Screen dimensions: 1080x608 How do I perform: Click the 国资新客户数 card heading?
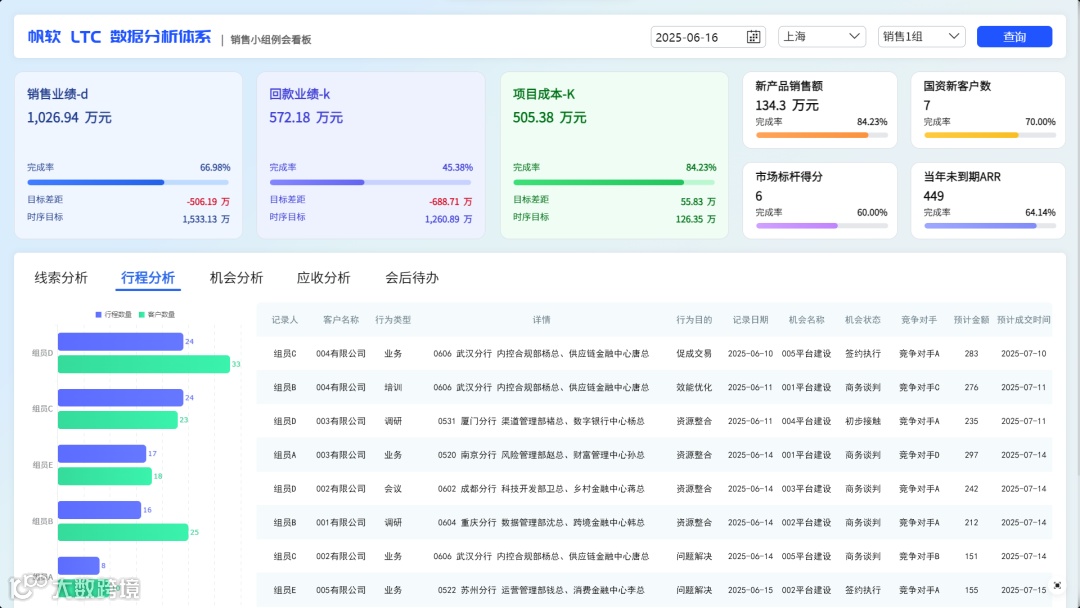click(x=957, y=86)
